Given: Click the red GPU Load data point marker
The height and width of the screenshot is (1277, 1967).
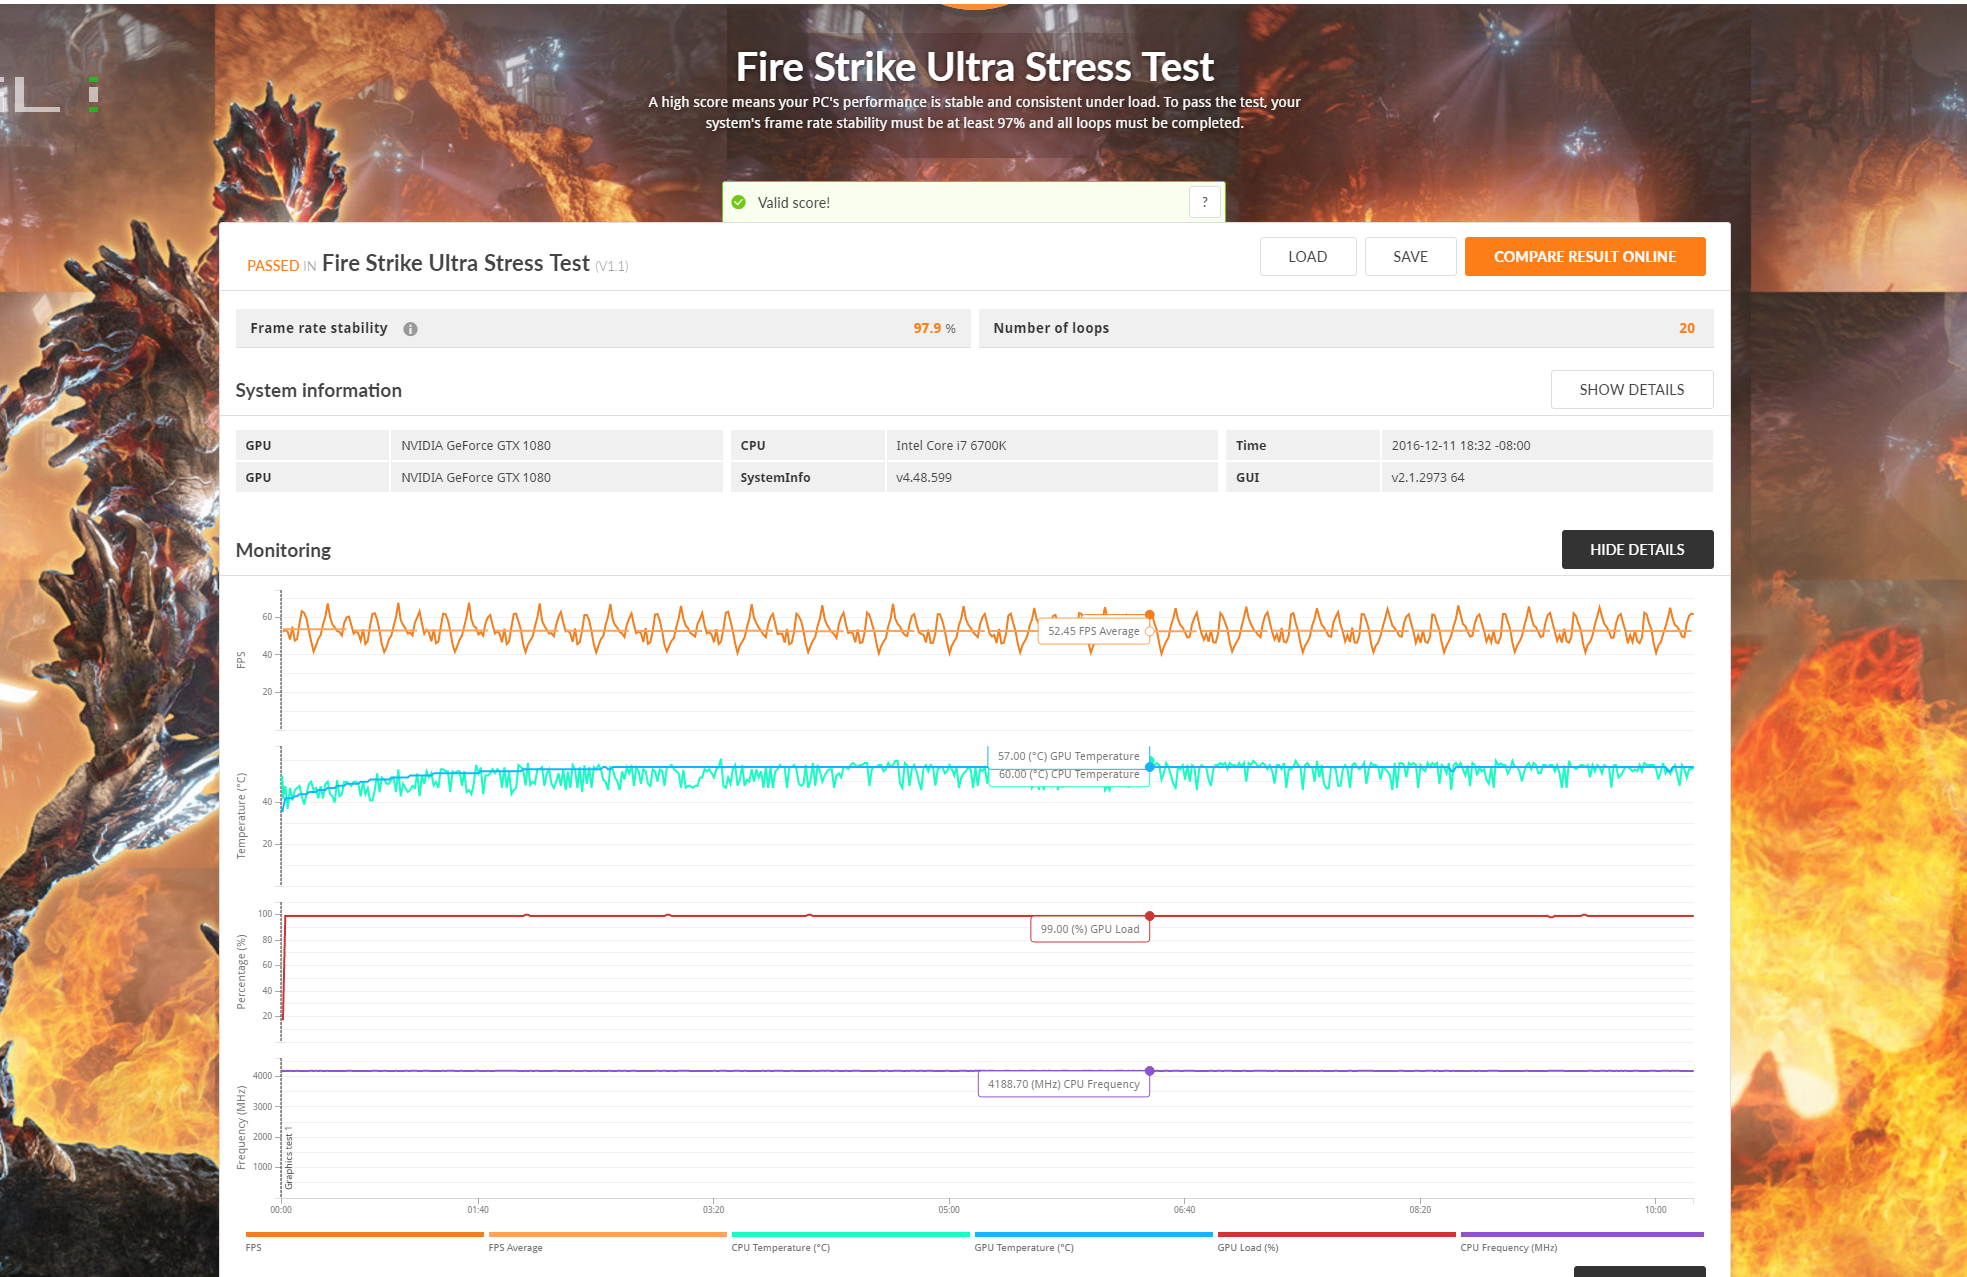Looking at the screenshot, I should coord(1150,916).
